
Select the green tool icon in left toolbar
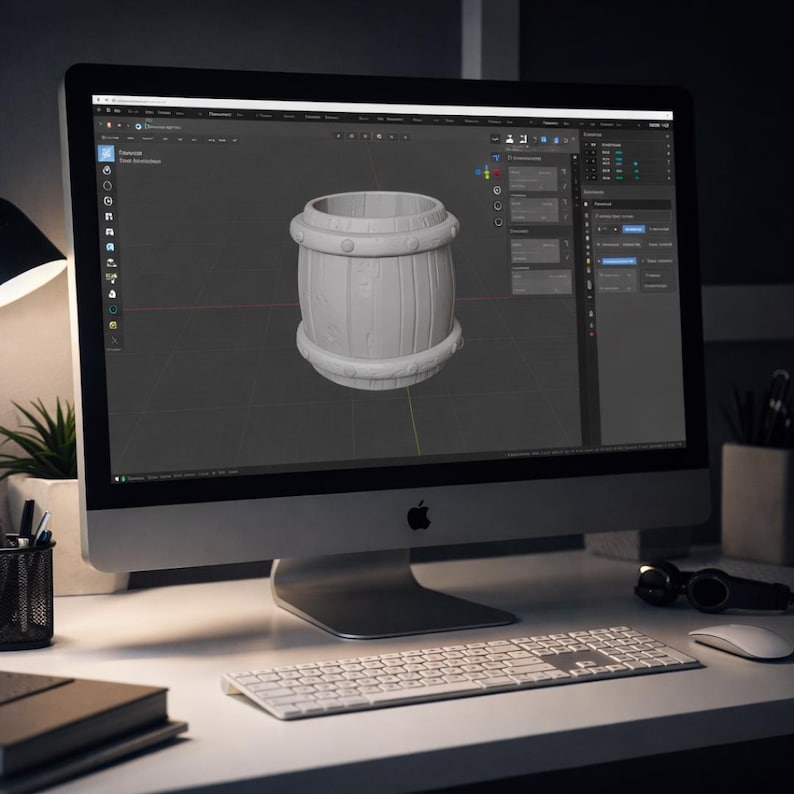(111, 277)
